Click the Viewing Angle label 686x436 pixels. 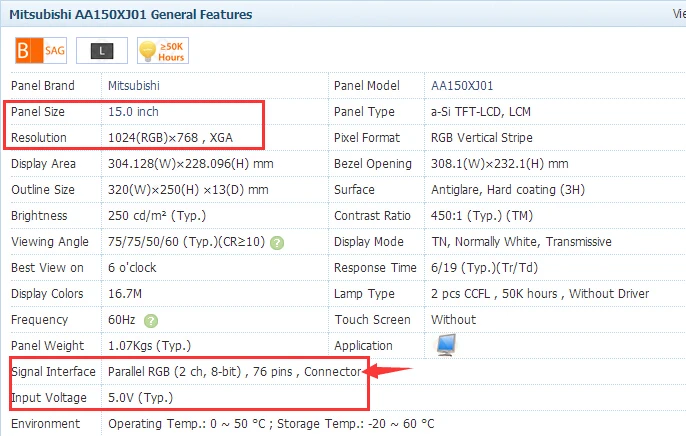[x=50, y=242]
